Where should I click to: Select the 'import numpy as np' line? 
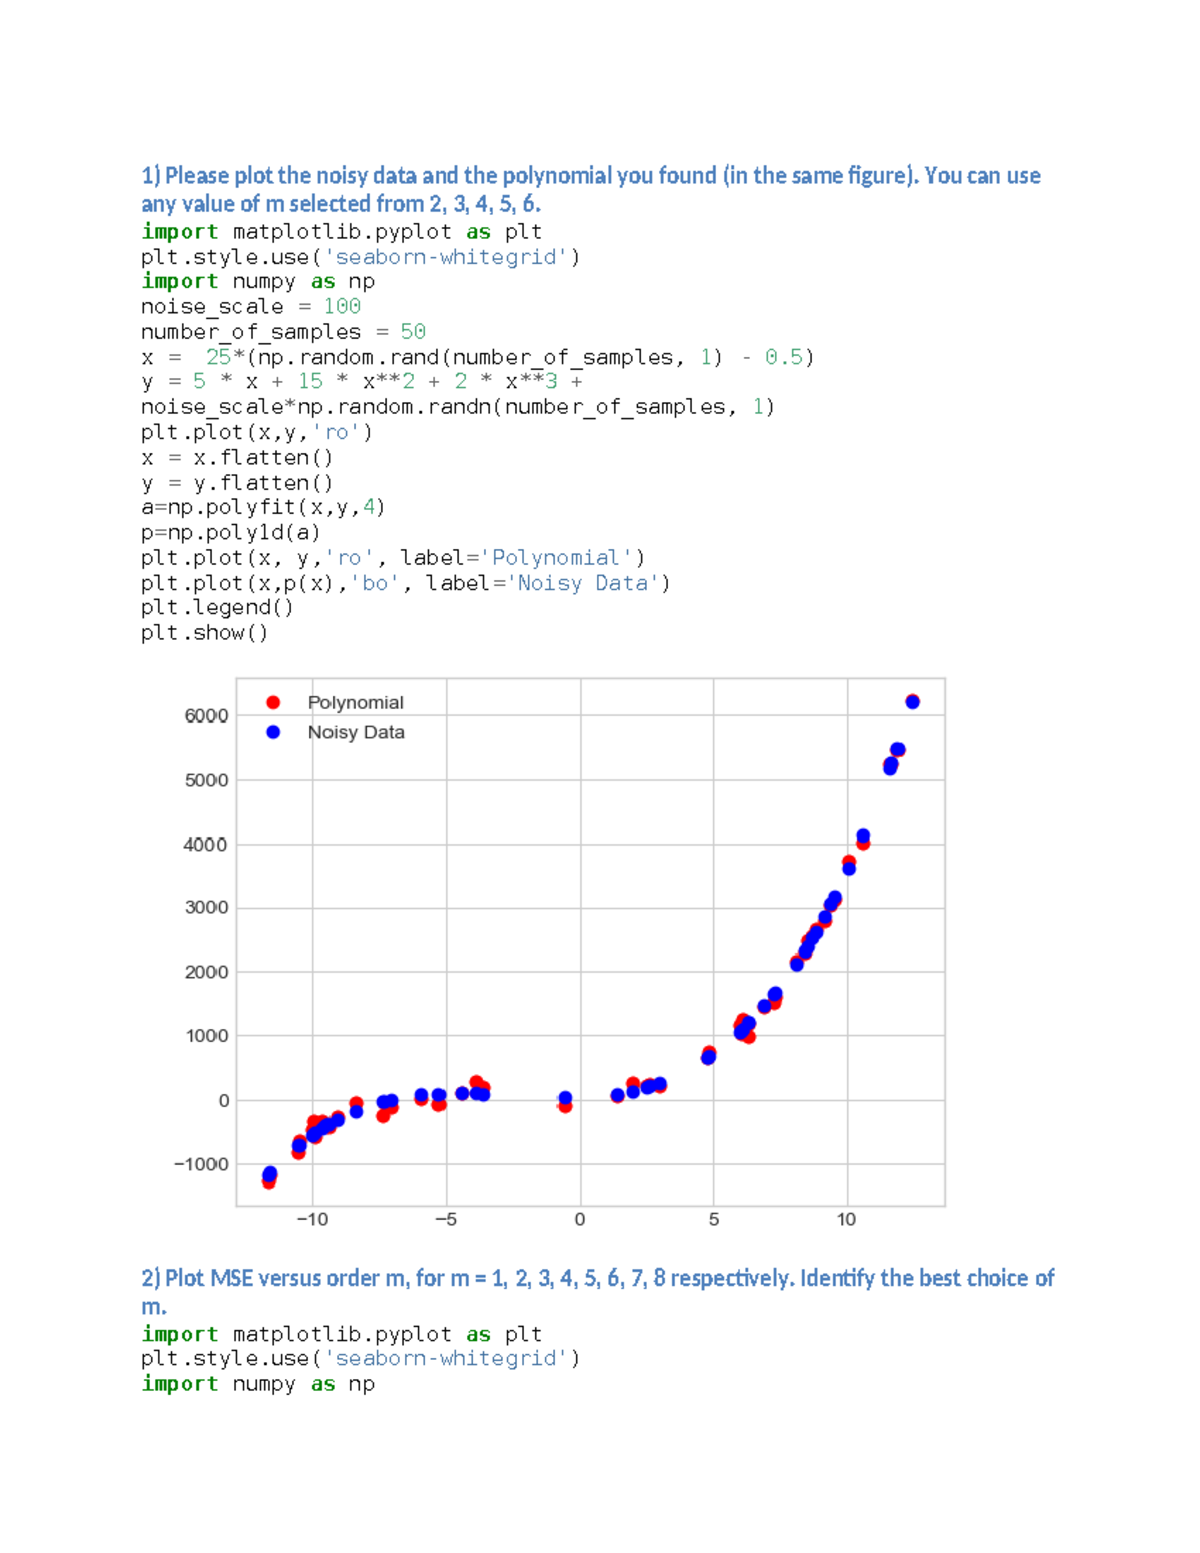pyautogui.click(x=258, y=281)
